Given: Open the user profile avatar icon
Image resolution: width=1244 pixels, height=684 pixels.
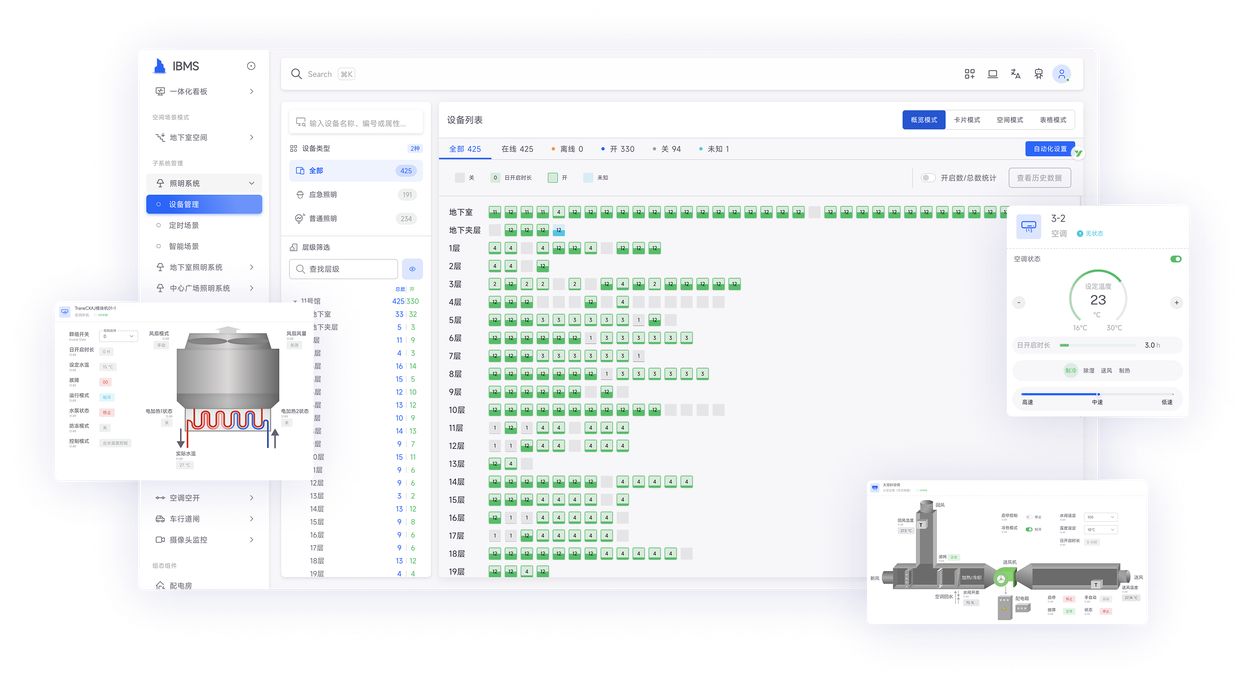Looking at the screenshot, I should coord(1061,74).
